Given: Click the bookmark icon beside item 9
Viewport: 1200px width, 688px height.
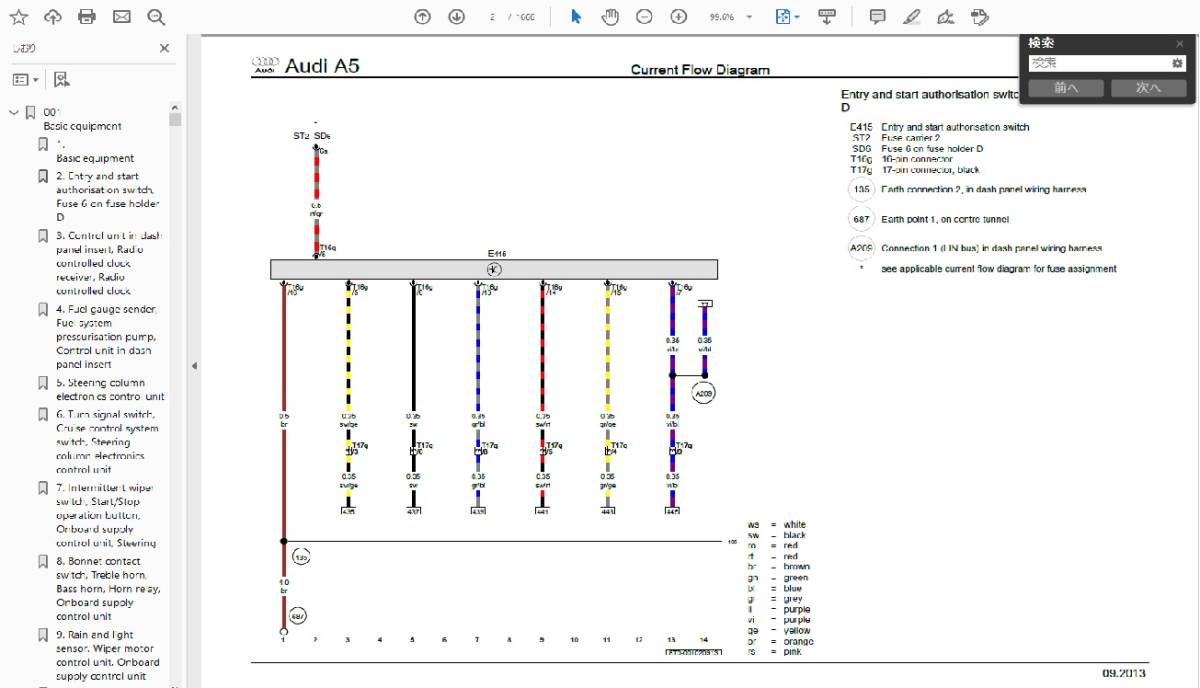Looking at the screenshot, I should [x=43, y=635].
